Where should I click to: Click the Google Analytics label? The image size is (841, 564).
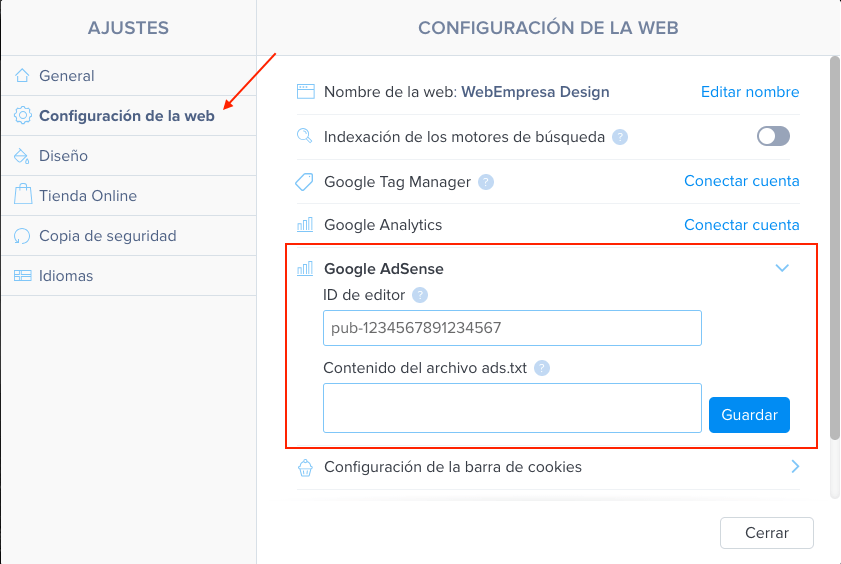[x=383, y=225]
